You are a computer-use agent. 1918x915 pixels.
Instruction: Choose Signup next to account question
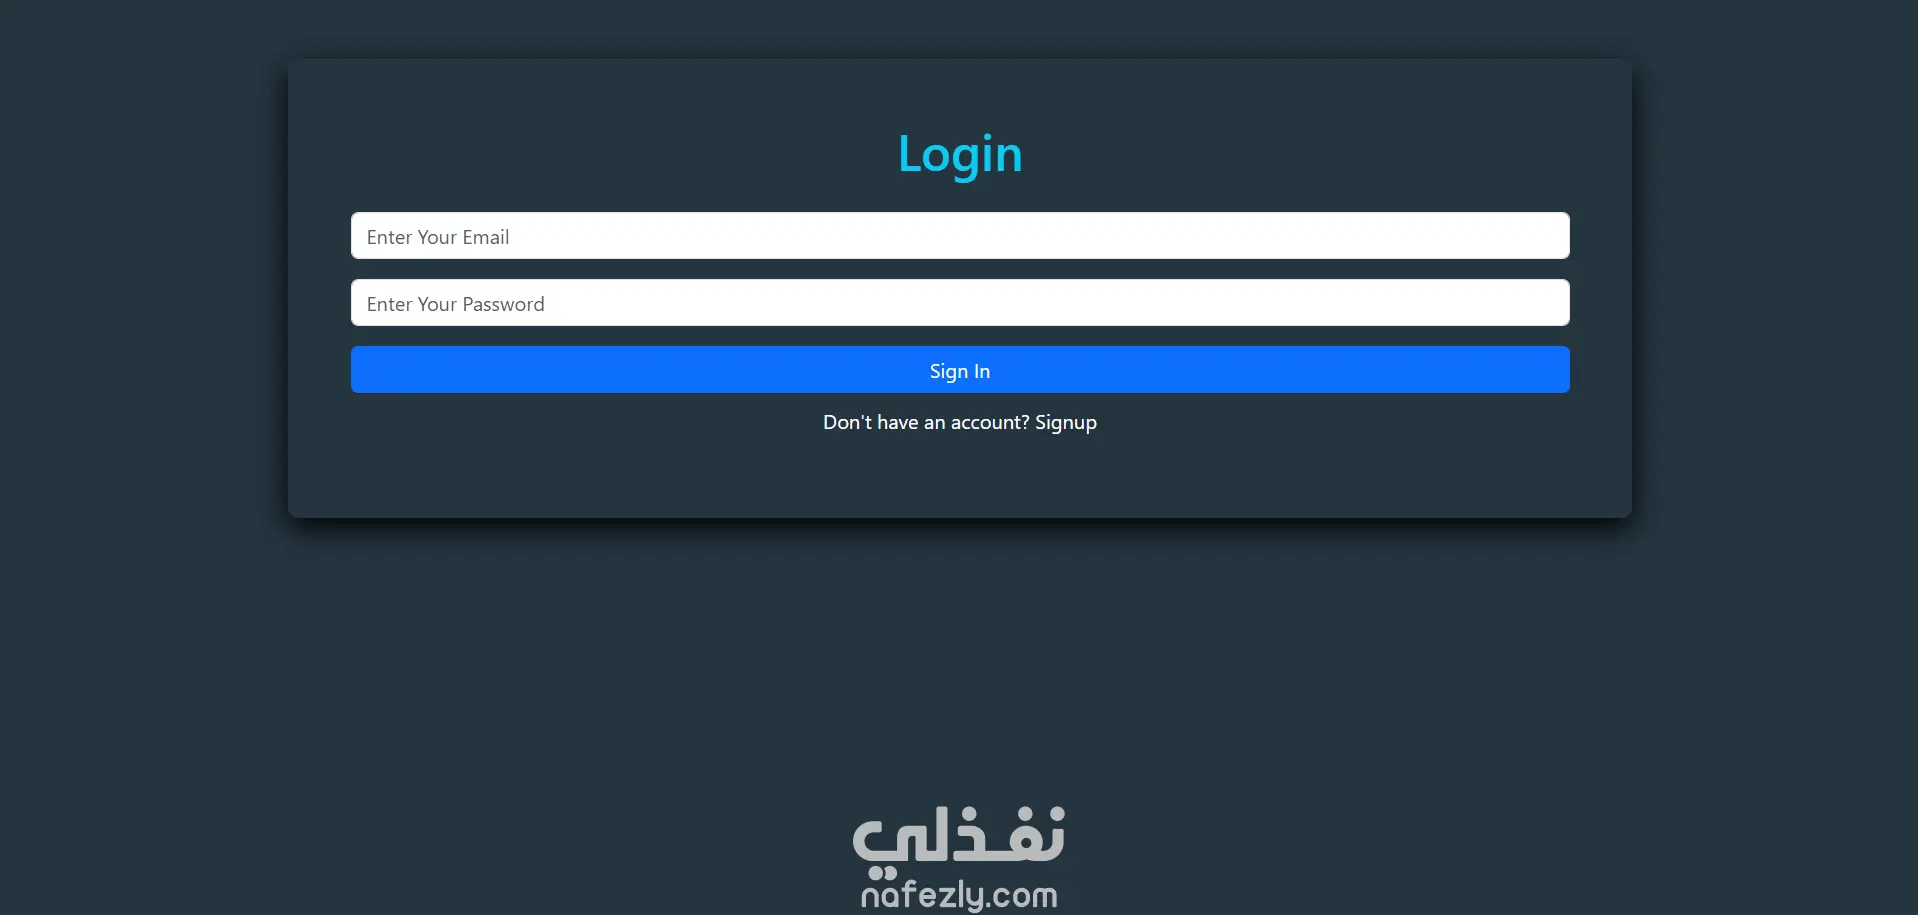coord(1066,423)
